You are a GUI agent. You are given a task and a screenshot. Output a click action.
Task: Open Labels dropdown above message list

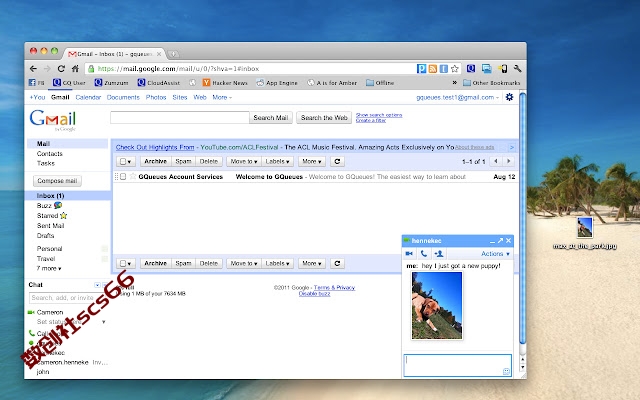277,161
